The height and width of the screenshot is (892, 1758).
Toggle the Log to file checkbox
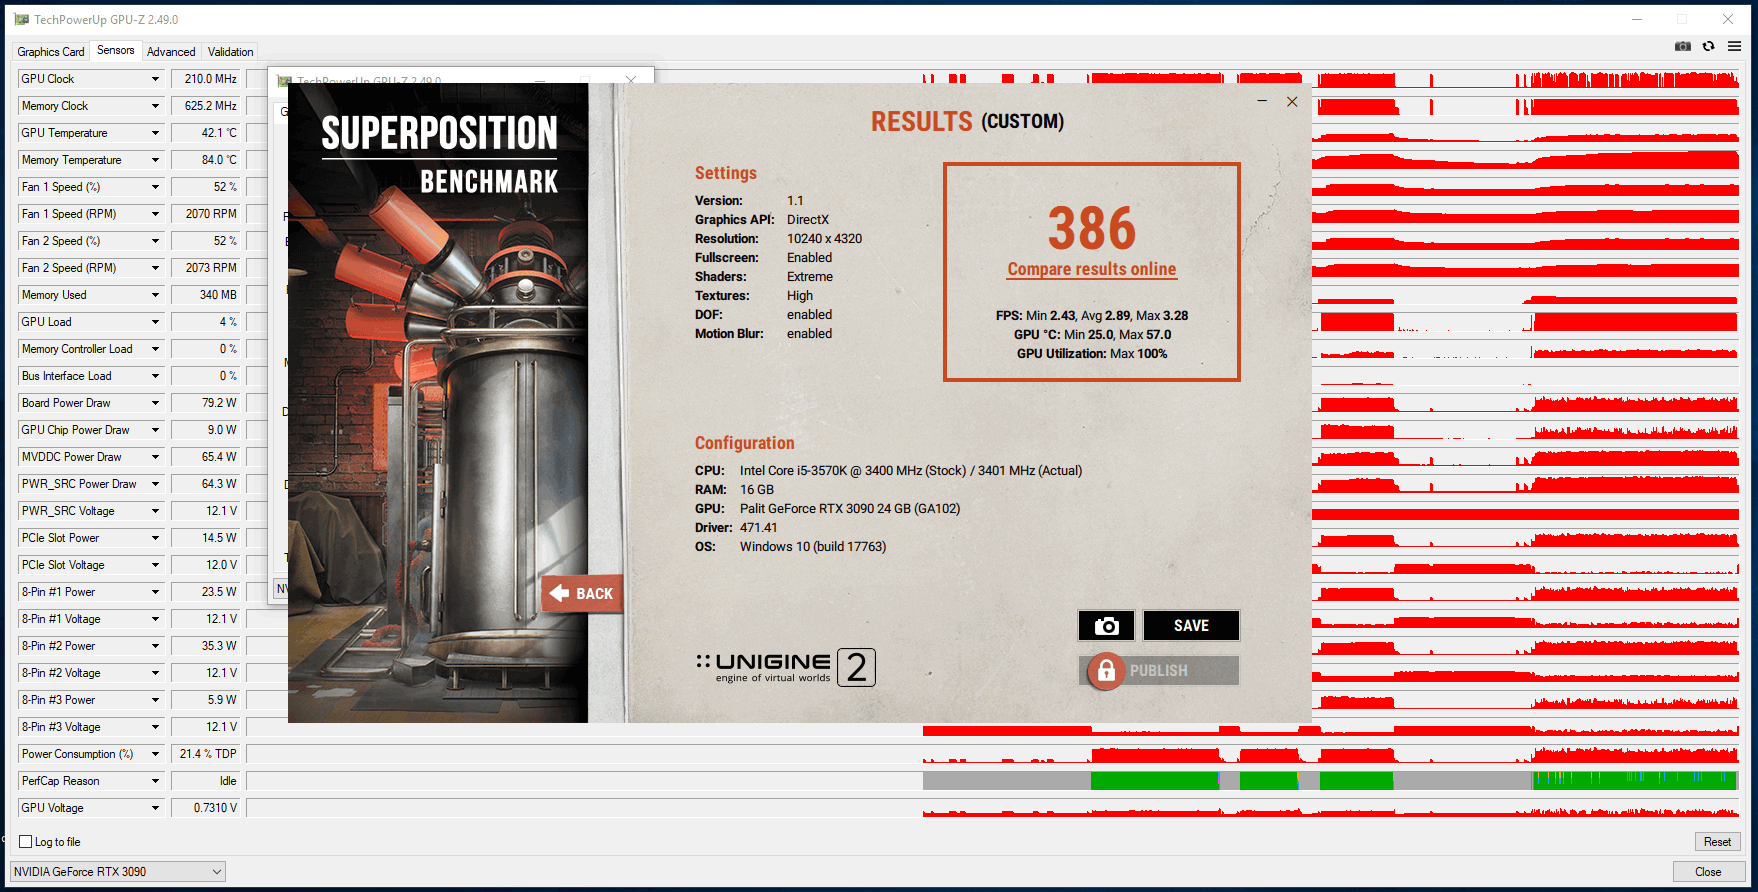(x=26, y=842)
